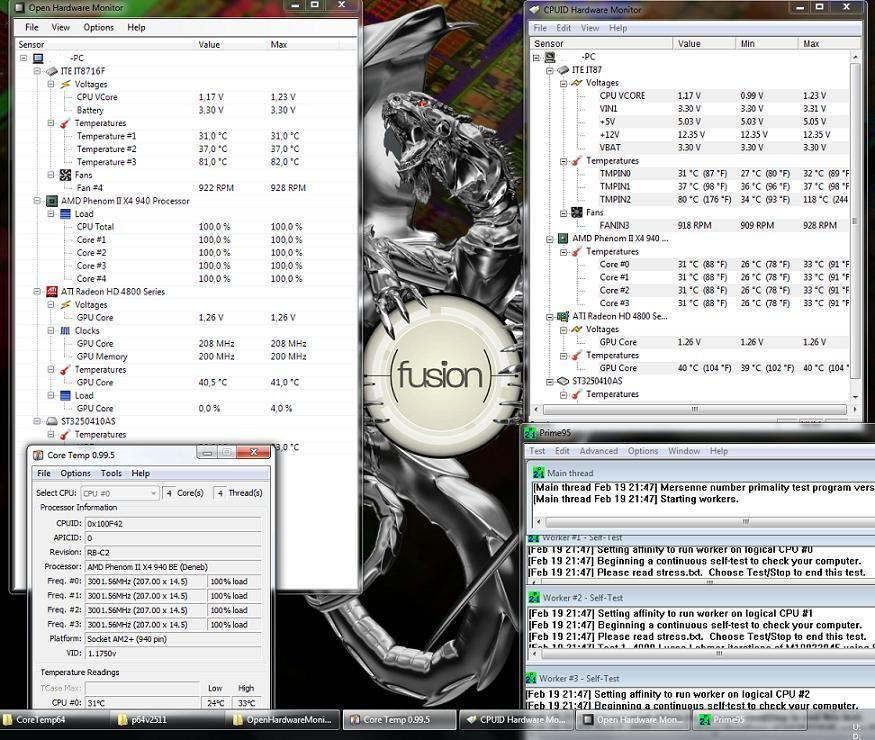Click the Voltages icon under ITE IT87 in CPUID
The height and width of the screenshot is (740, 875).
[576, 83]
